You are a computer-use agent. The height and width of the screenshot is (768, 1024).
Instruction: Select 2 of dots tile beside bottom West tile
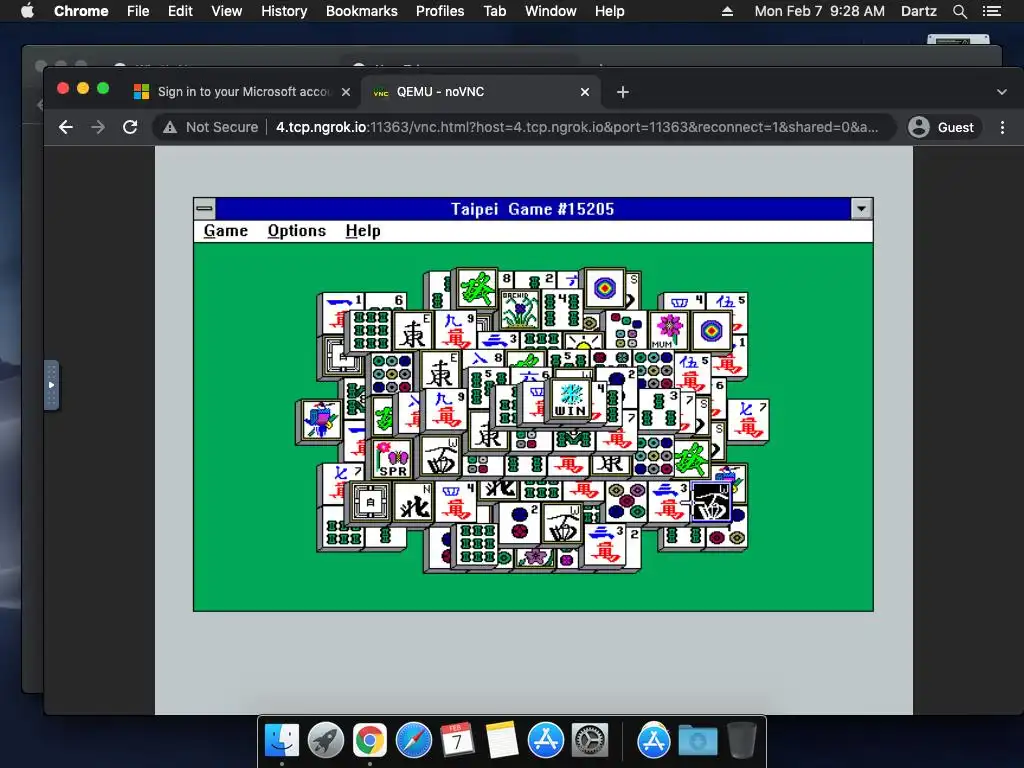[519, 523]
